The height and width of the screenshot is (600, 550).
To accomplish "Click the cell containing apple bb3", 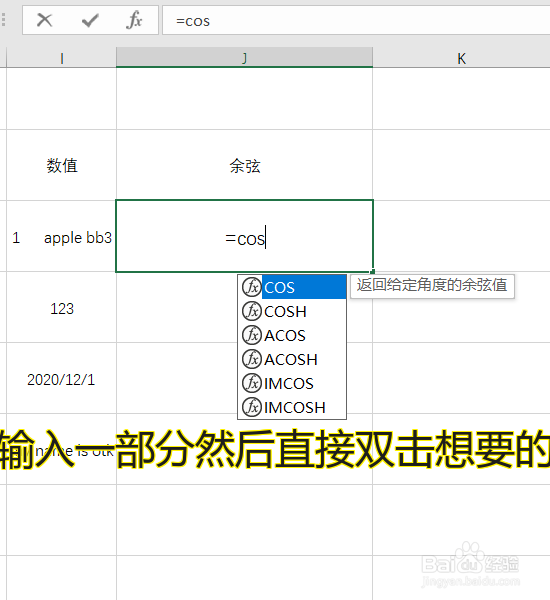I will 62,236.
